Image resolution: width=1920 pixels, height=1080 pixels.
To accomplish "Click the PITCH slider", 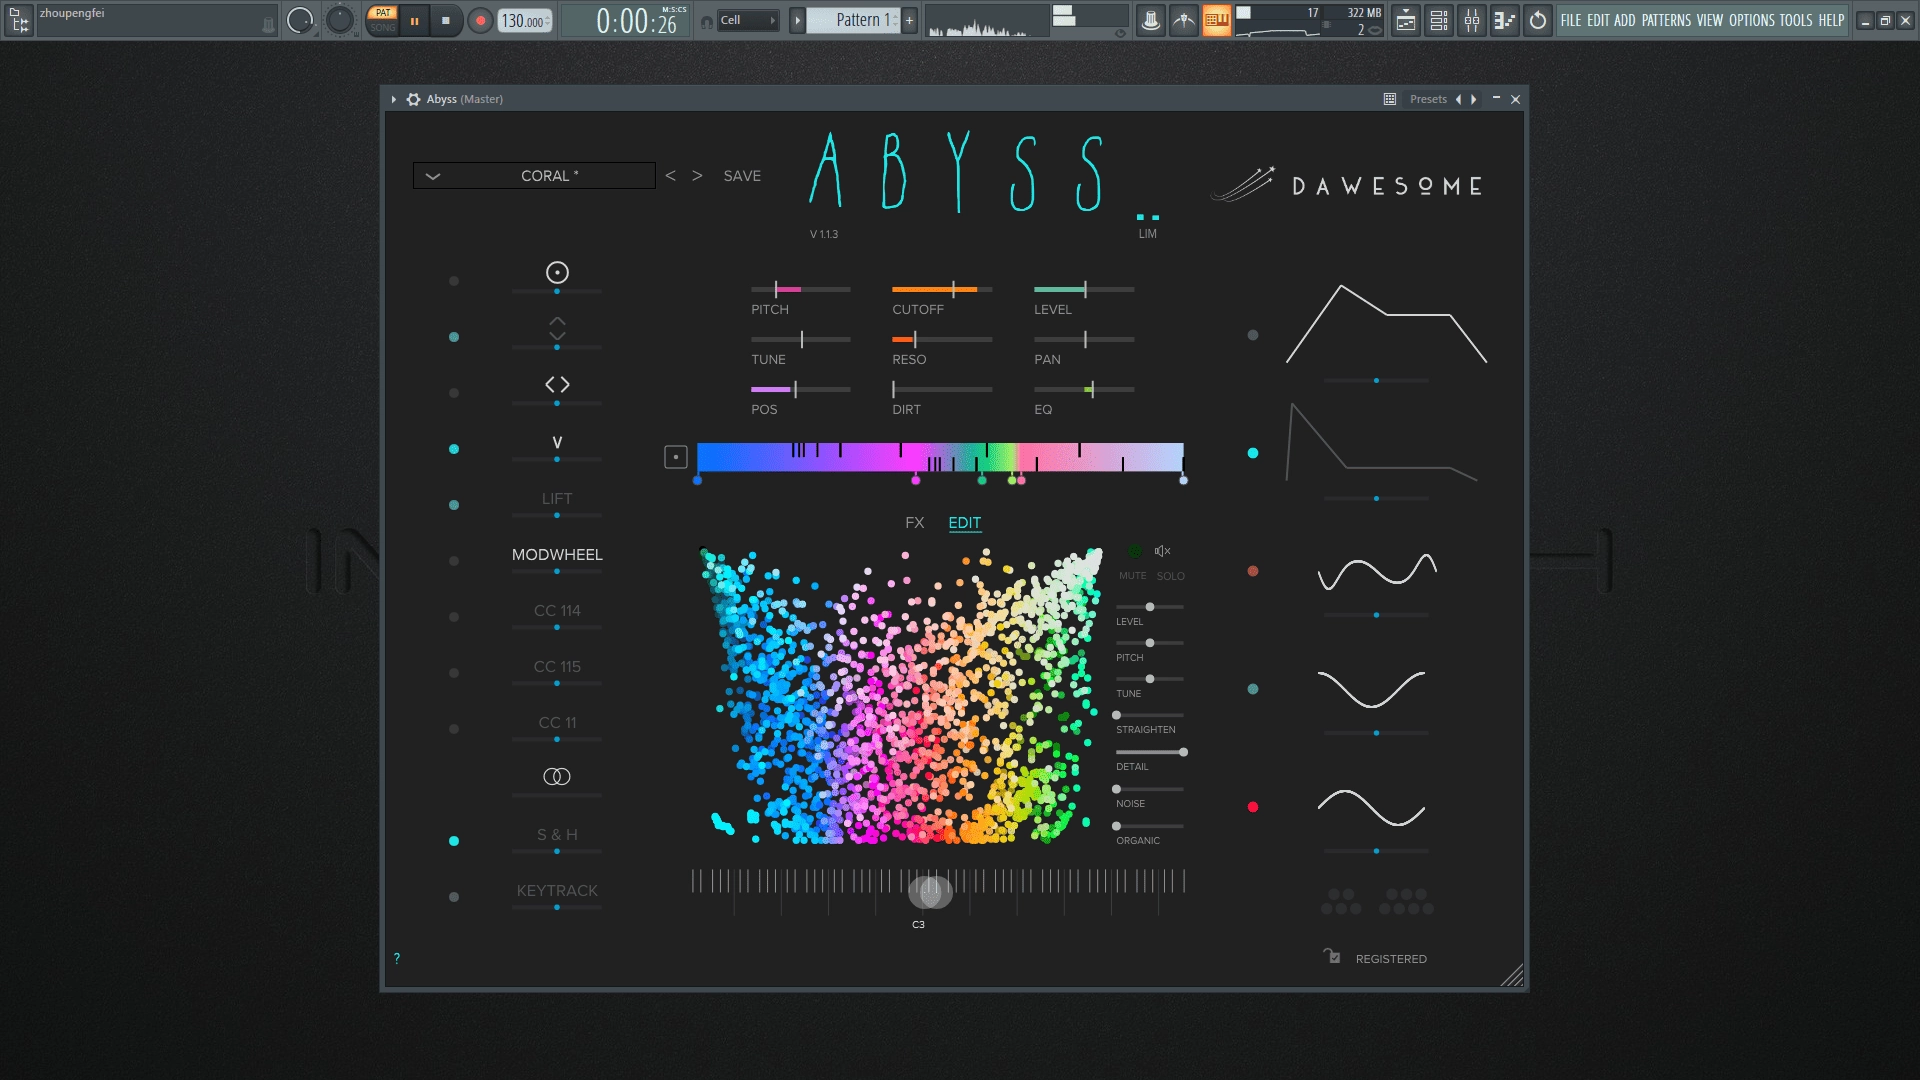I will pos(801,289).
